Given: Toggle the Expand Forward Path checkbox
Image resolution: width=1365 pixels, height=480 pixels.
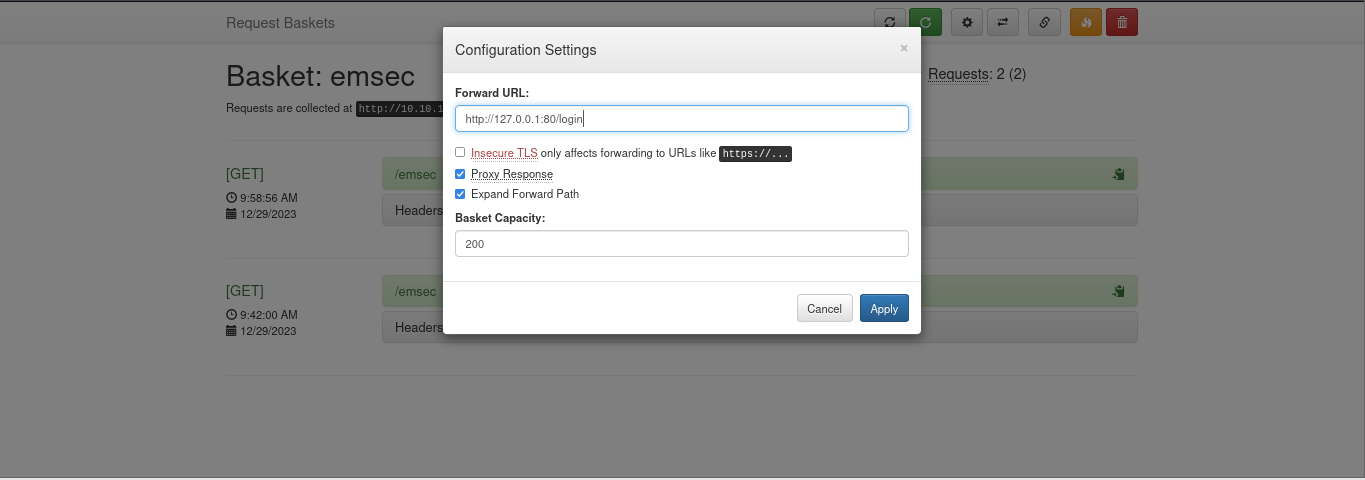Looking at the screenshot, I should click(x=460, y=194).
